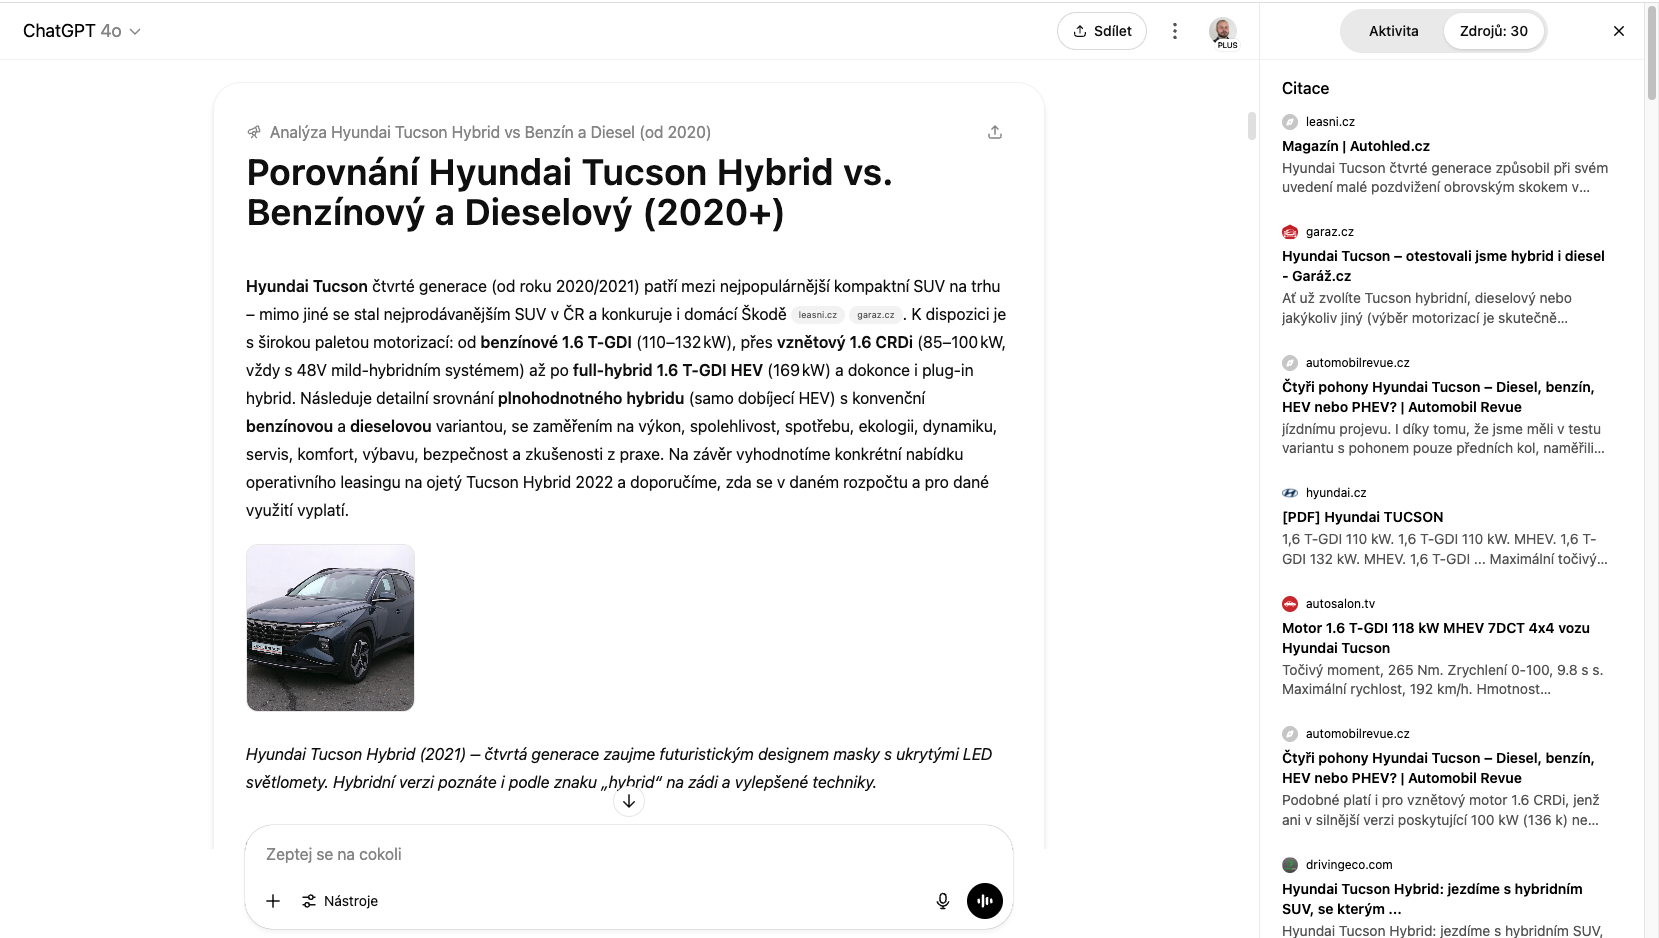Click the hyundai.cz favicon in sources list
Image resolution: width=1659 pixels, height=938 pixels.
point(1290,493)
